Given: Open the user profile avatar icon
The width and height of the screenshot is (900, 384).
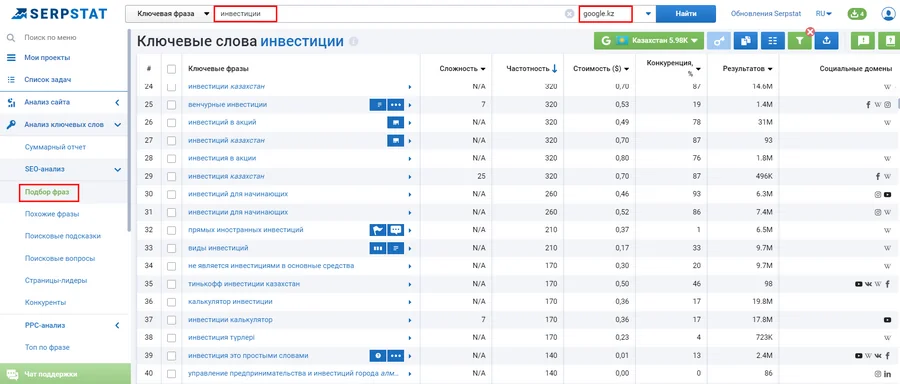Looking at the screenshot, I should 889,14.
